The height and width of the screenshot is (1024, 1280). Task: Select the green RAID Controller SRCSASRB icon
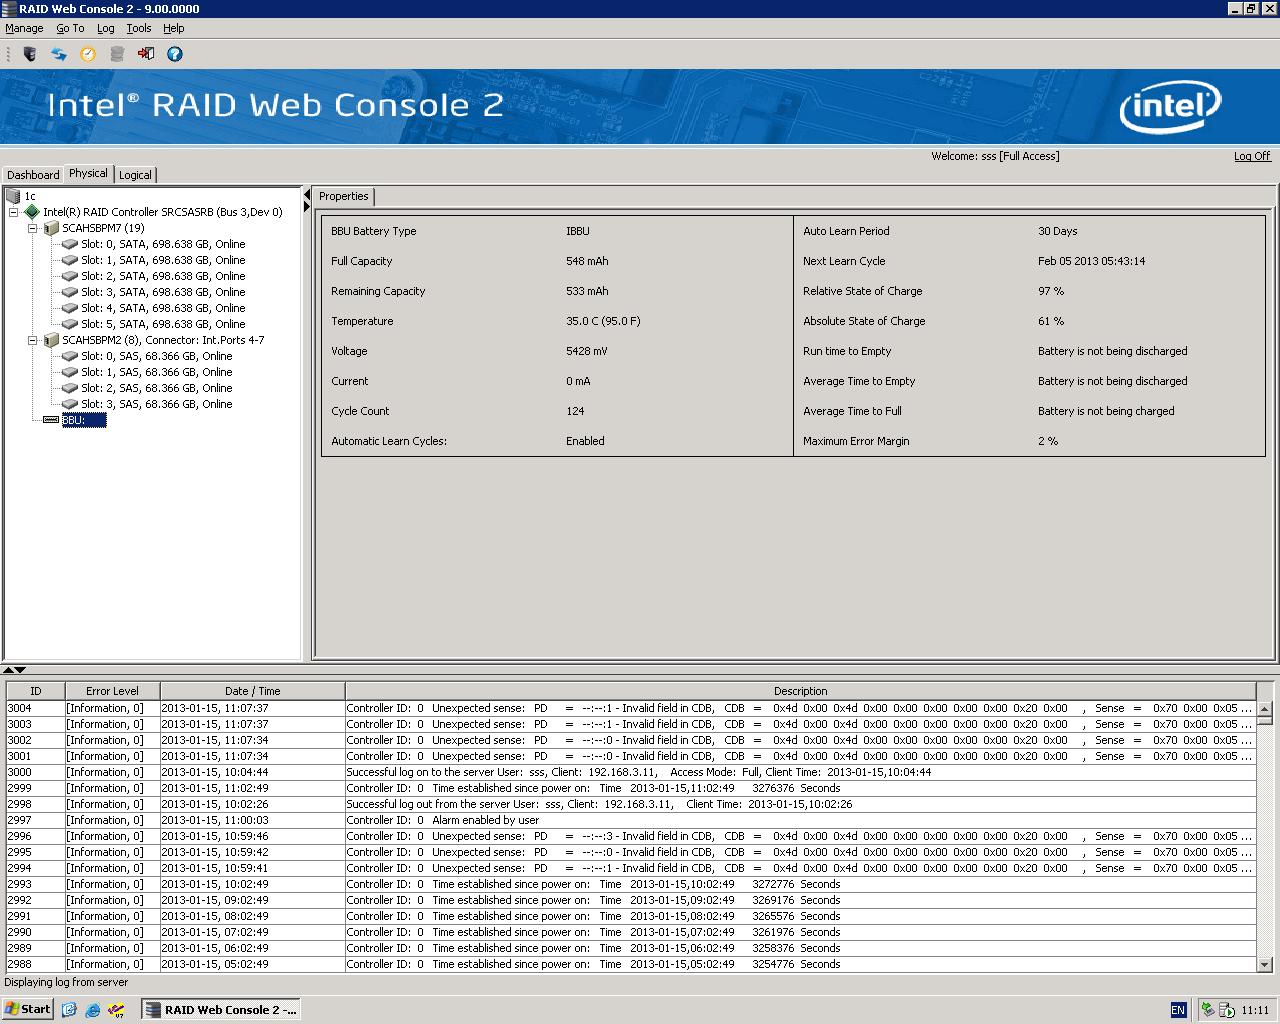coord(32,212)
